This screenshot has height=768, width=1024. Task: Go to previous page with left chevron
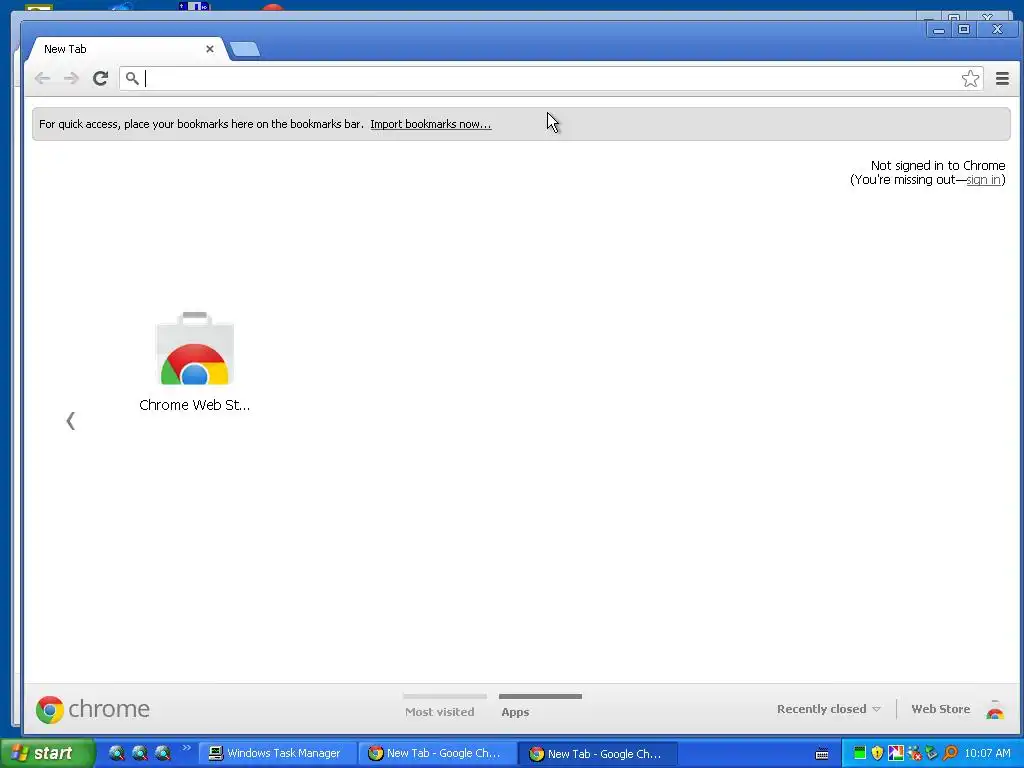(71, 421)
